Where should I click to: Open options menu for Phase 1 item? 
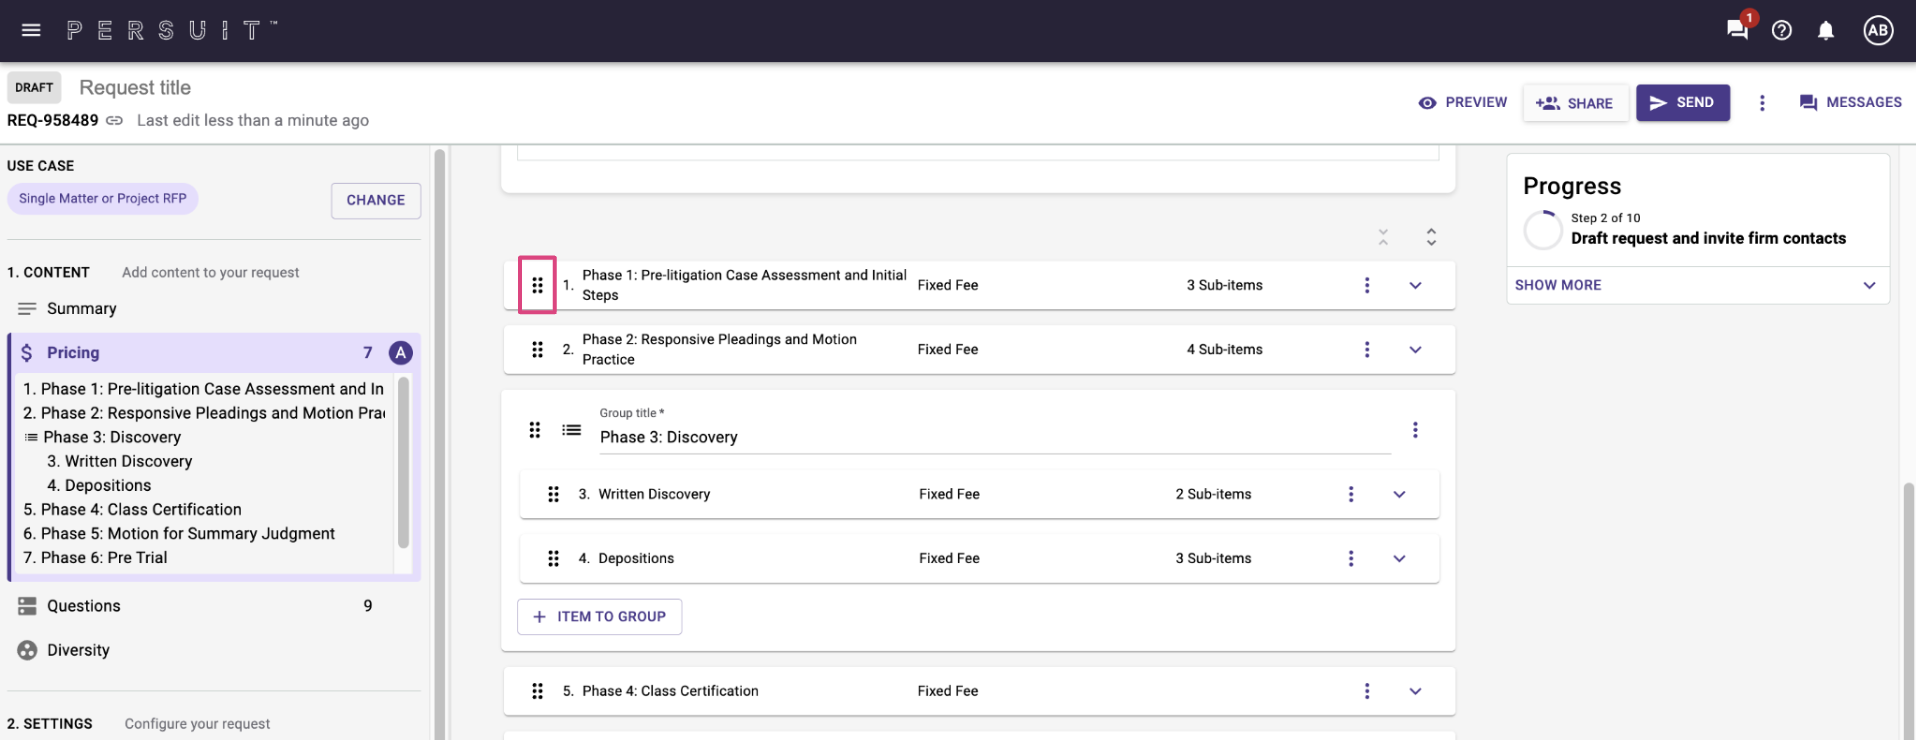1367,285
